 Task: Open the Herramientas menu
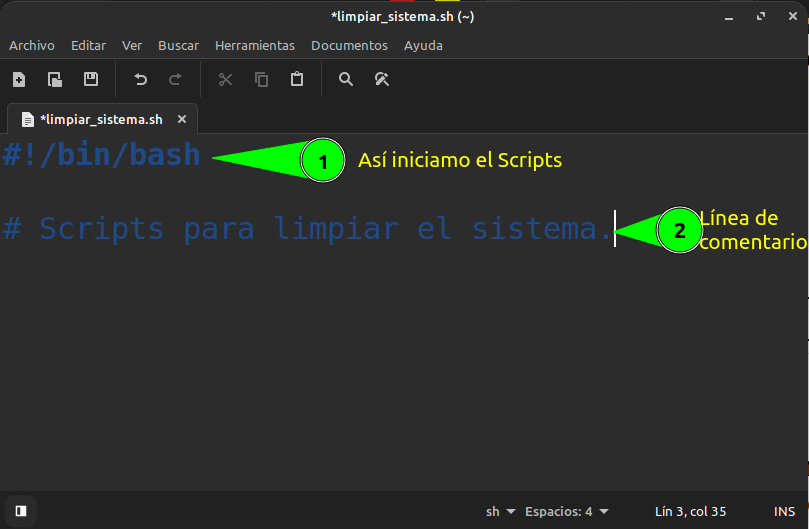(x=255, y=45)
